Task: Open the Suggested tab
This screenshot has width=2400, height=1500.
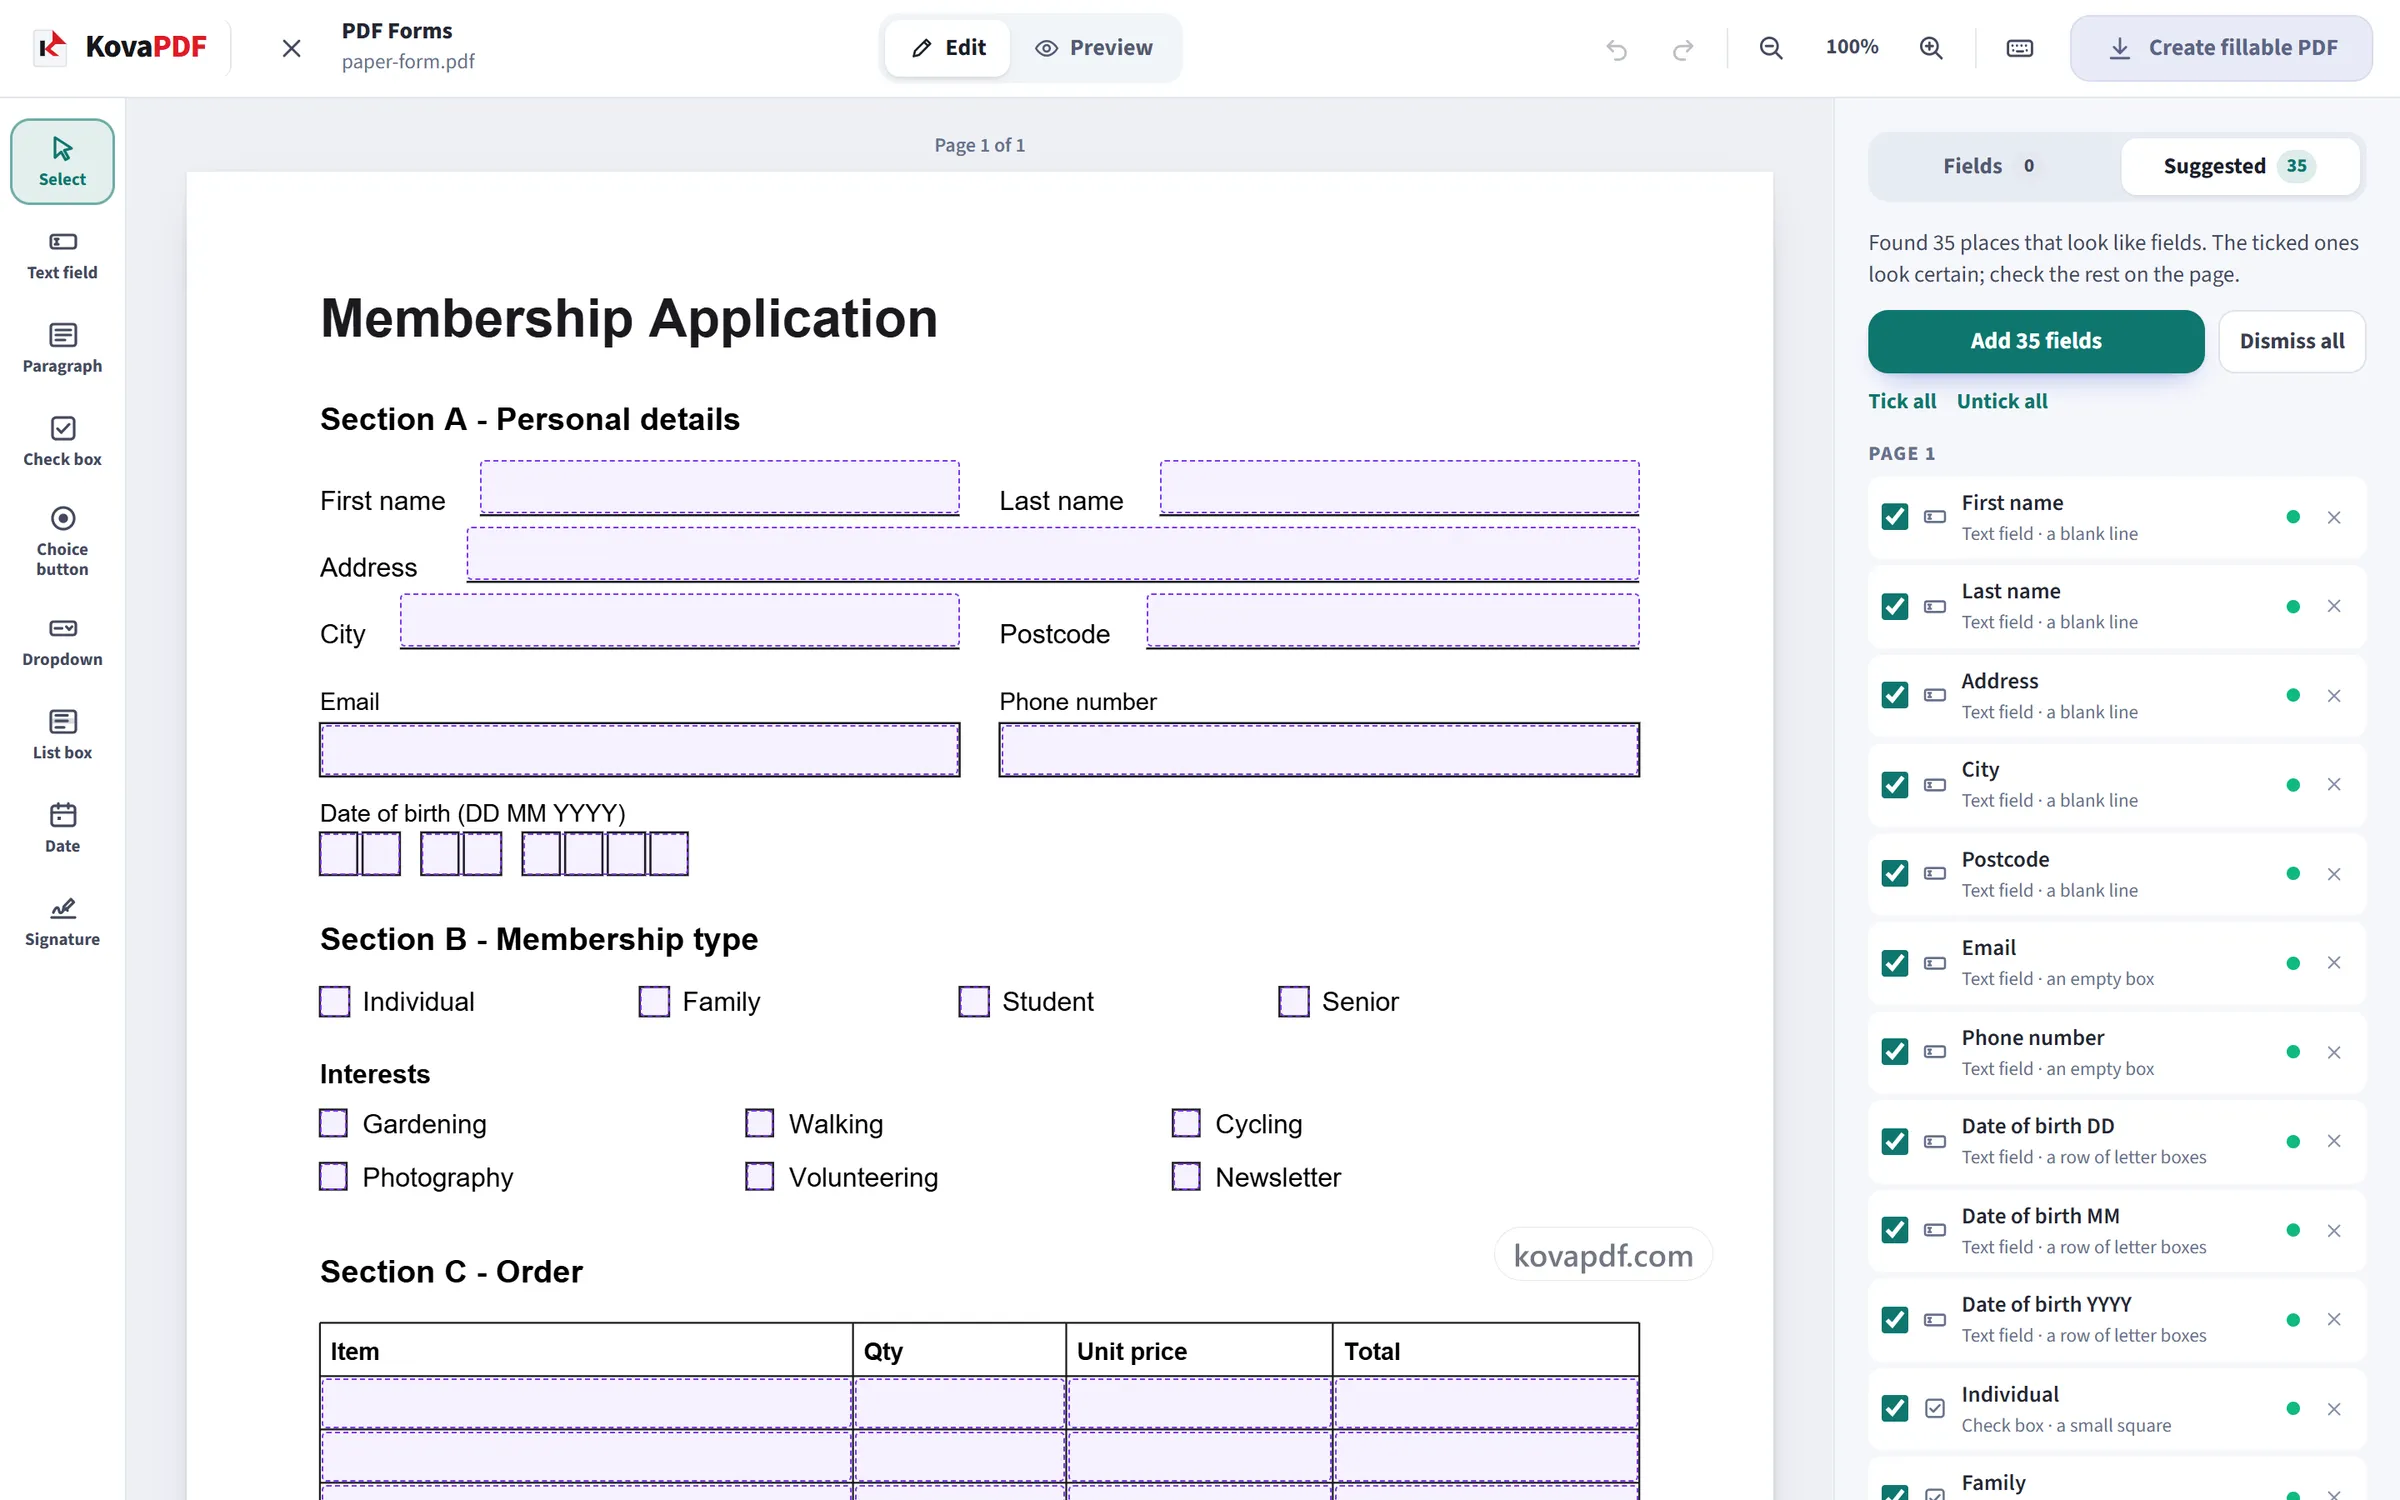Action: tap(2240, 166)
